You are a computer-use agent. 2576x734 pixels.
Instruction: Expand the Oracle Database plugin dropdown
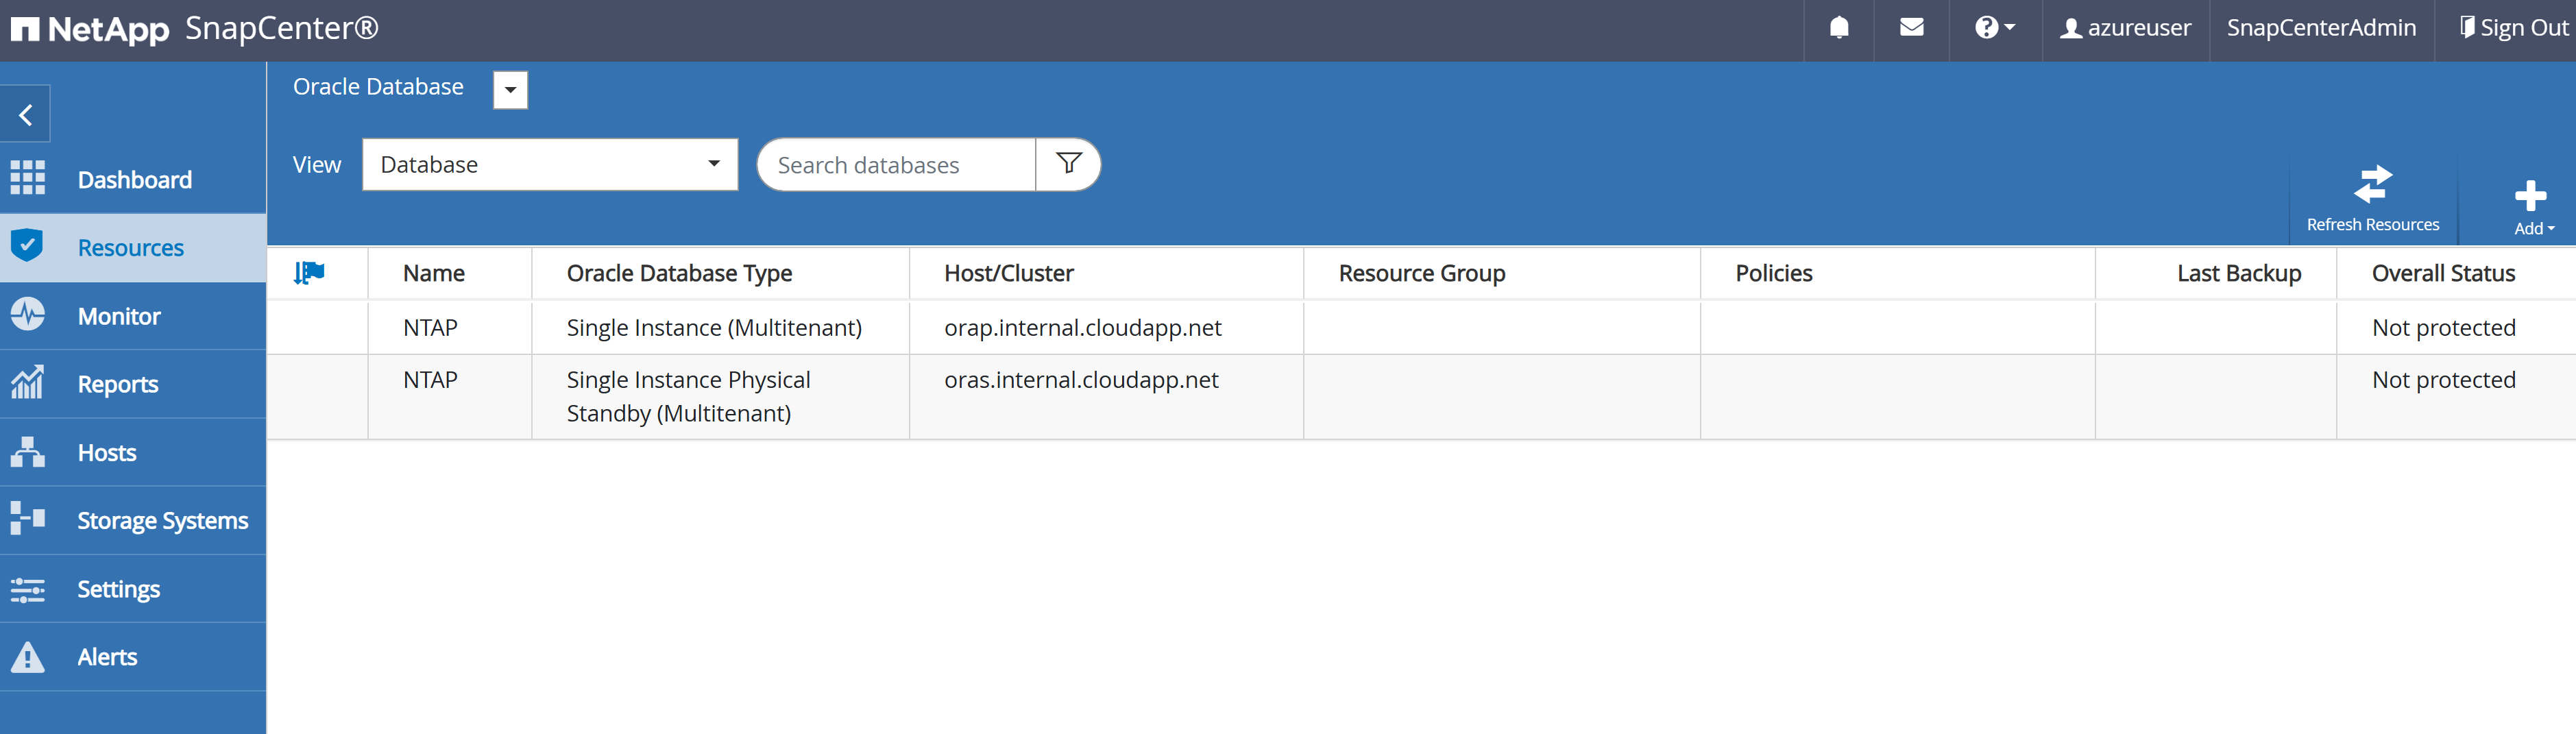510,89
